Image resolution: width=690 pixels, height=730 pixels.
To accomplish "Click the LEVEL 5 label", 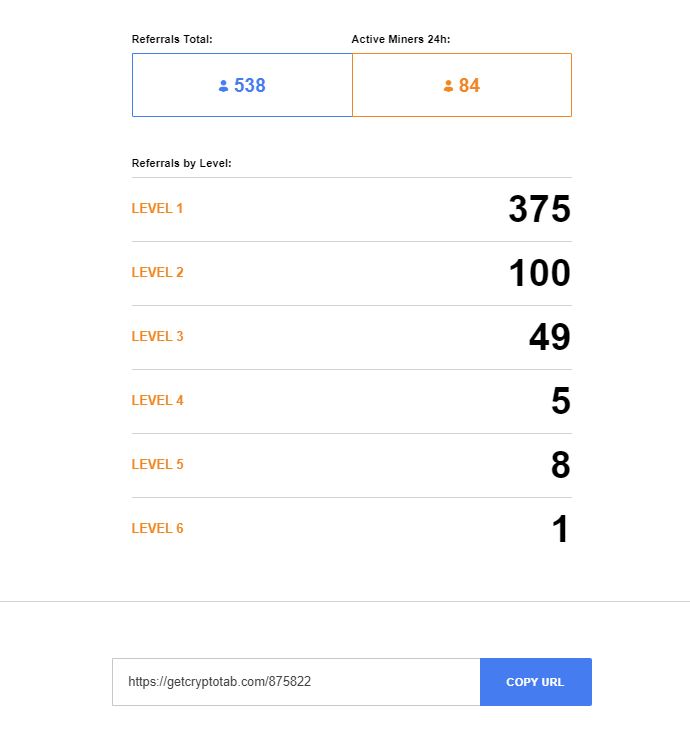I will 158,465.
